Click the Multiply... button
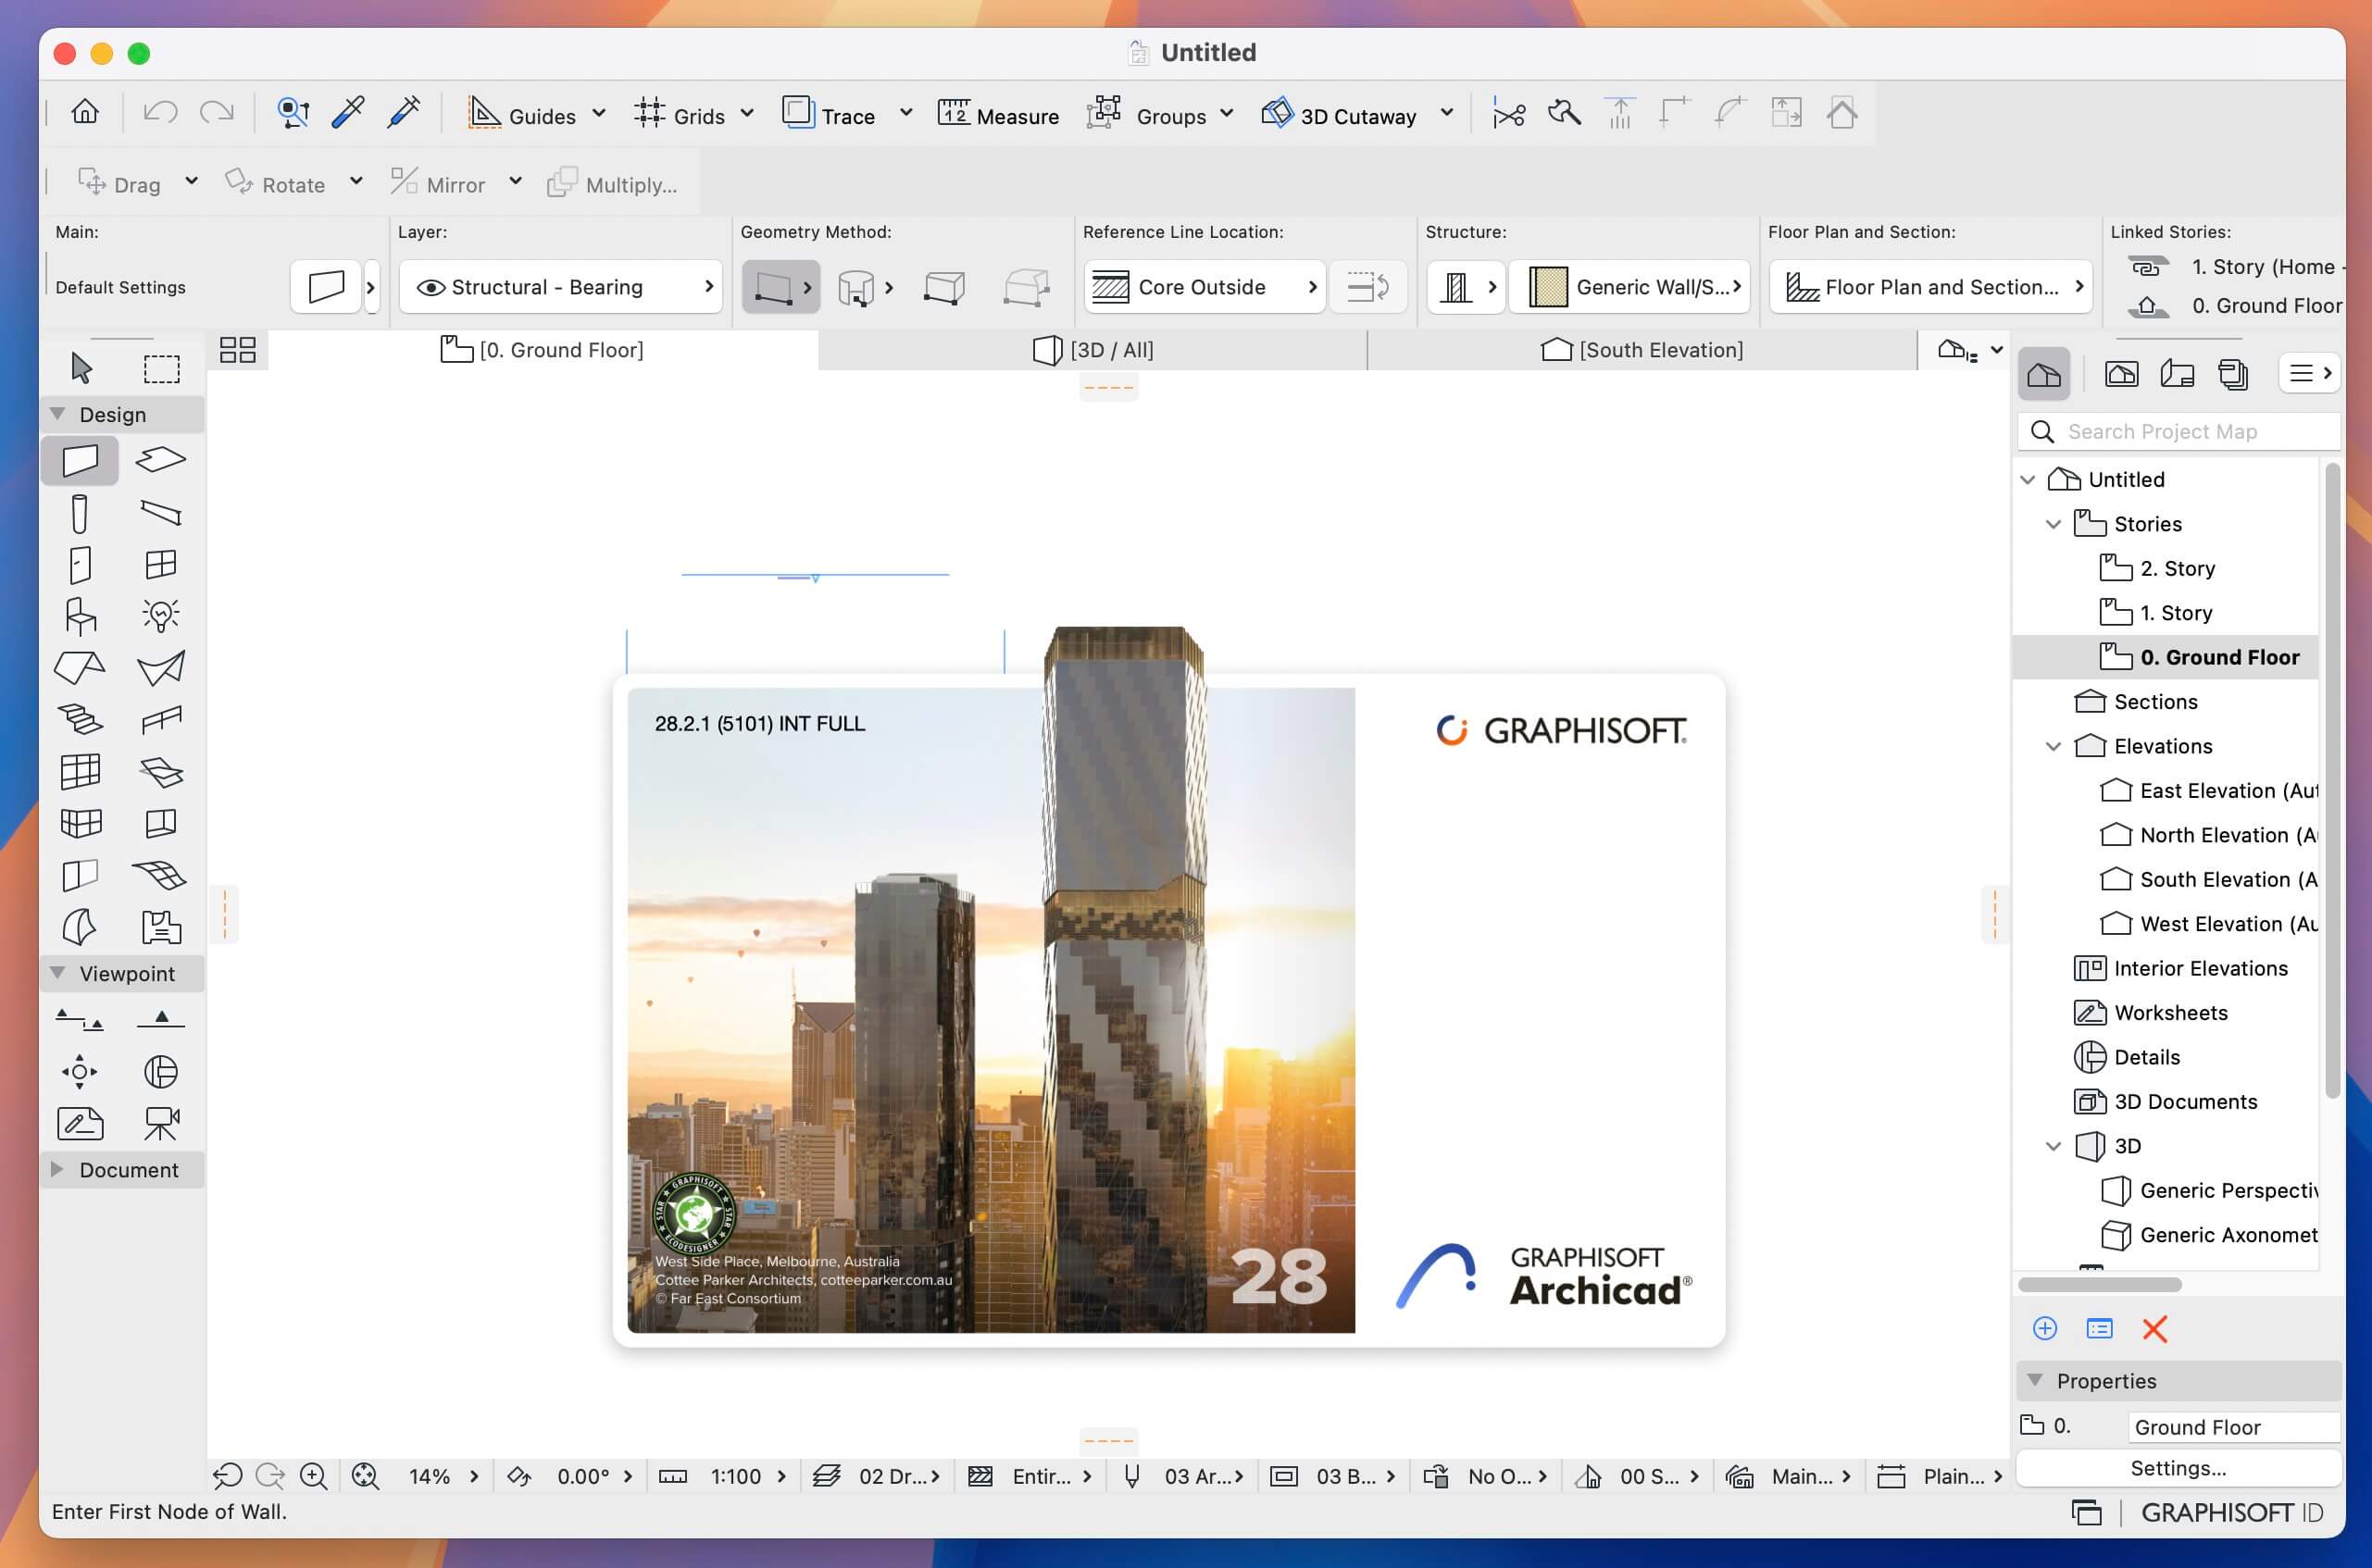Viewport: 2372px width, 1568px height. pos(612,184)
